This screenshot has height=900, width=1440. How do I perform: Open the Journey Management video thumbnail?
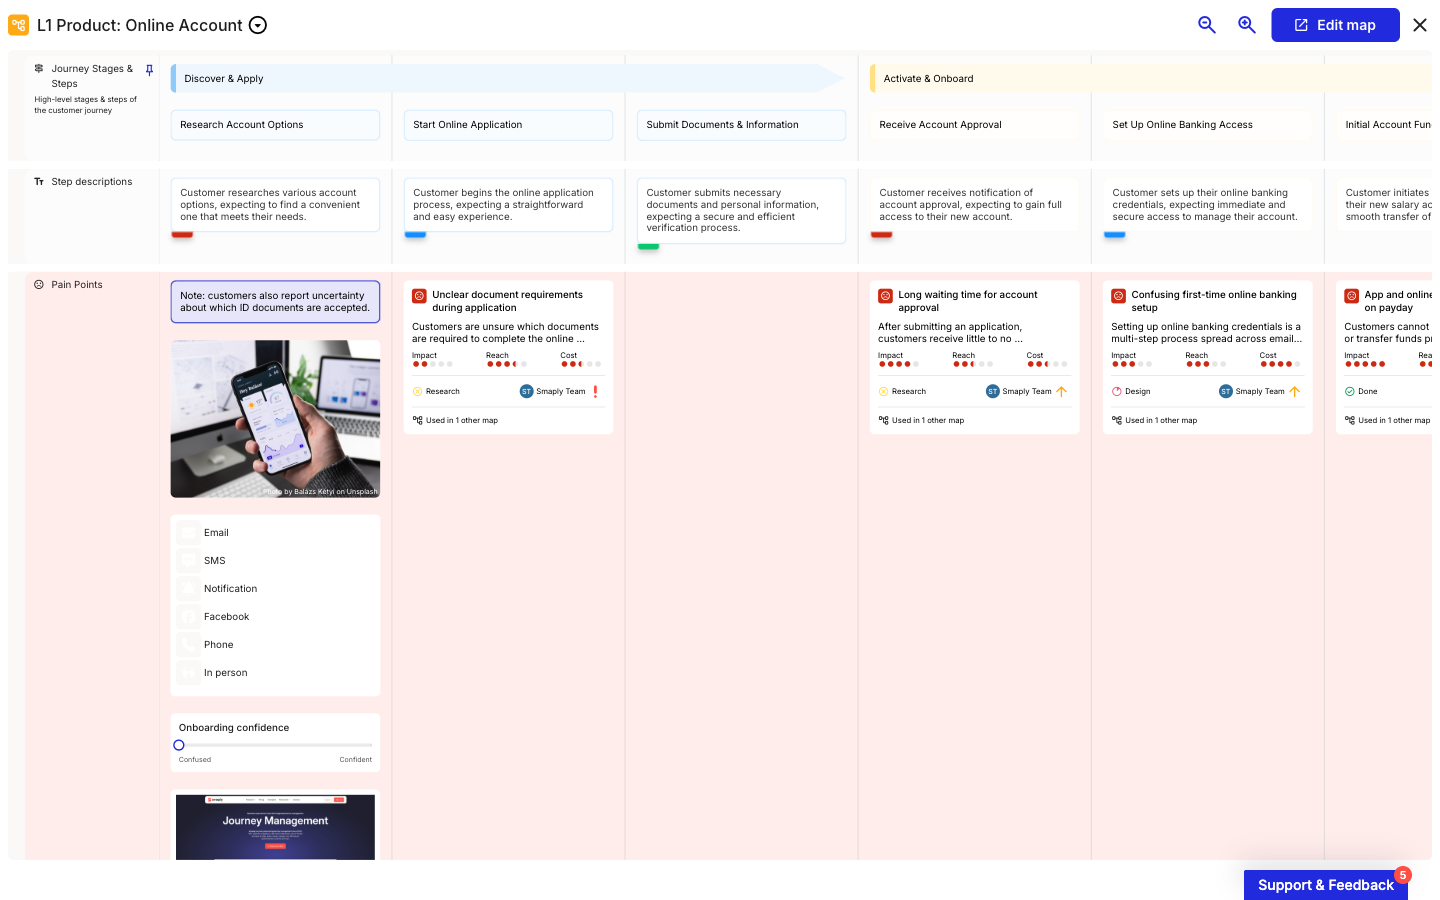(275, 827)
